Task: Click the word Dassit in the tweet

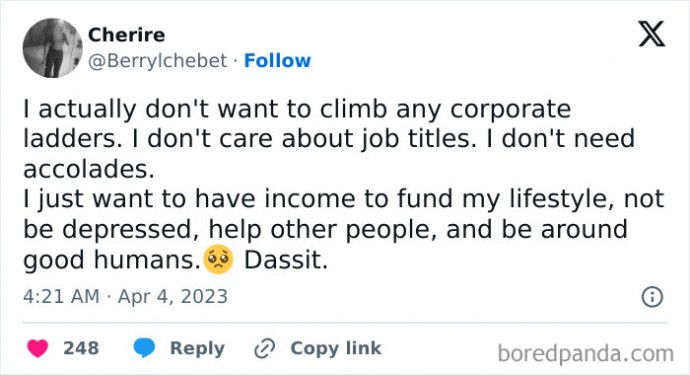Action: pos(286,260)
